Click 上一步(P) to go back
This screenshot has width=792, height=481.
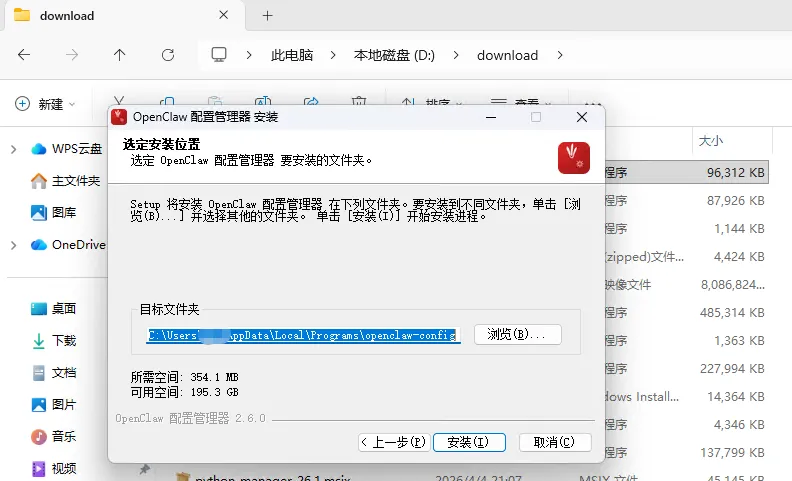pos(394,442)
